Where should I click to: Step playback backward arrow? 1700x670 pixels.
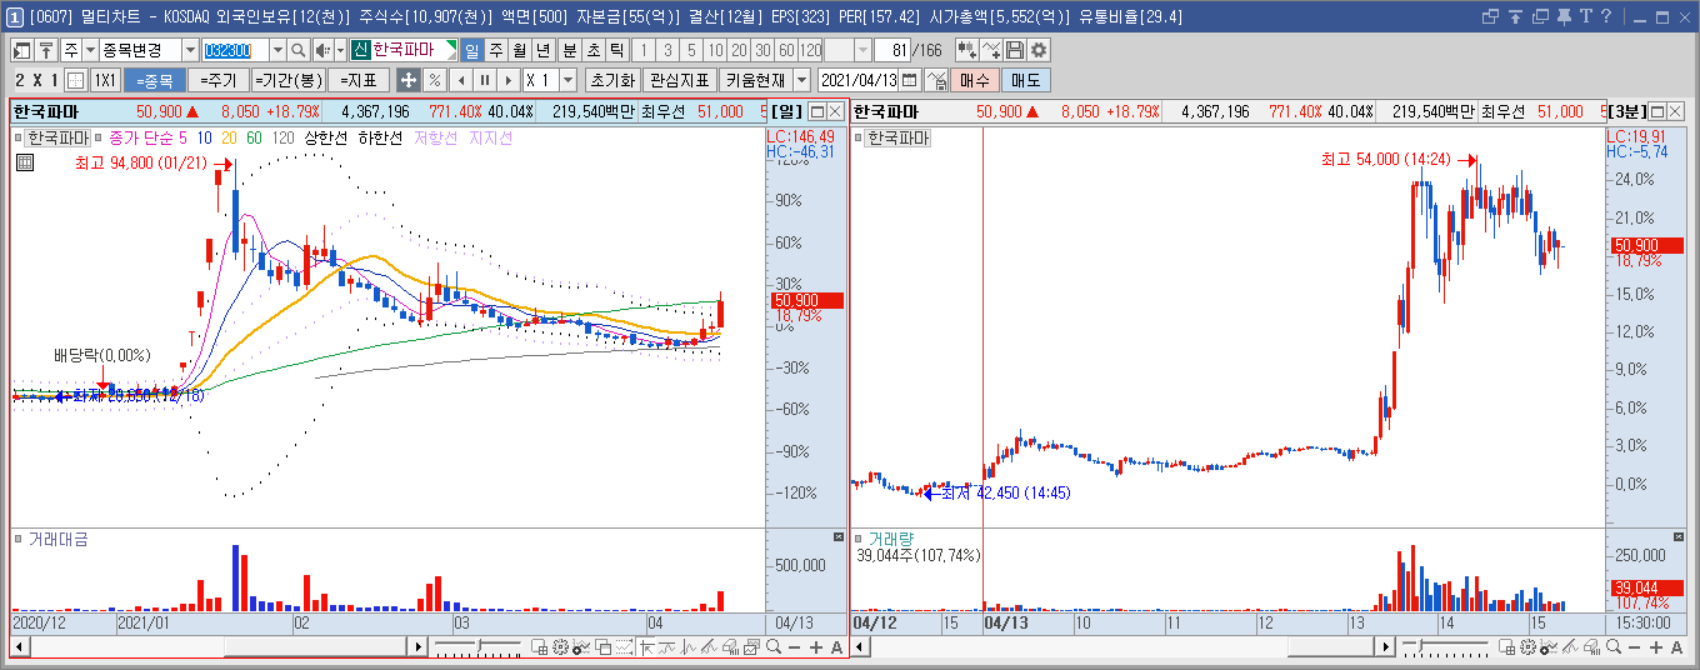click(461, 80)
